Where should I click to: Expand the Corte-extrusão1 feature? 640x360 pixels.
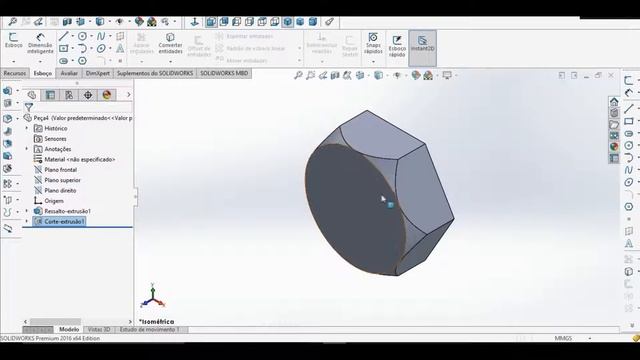pyautogui.click(x=27, y=221)
